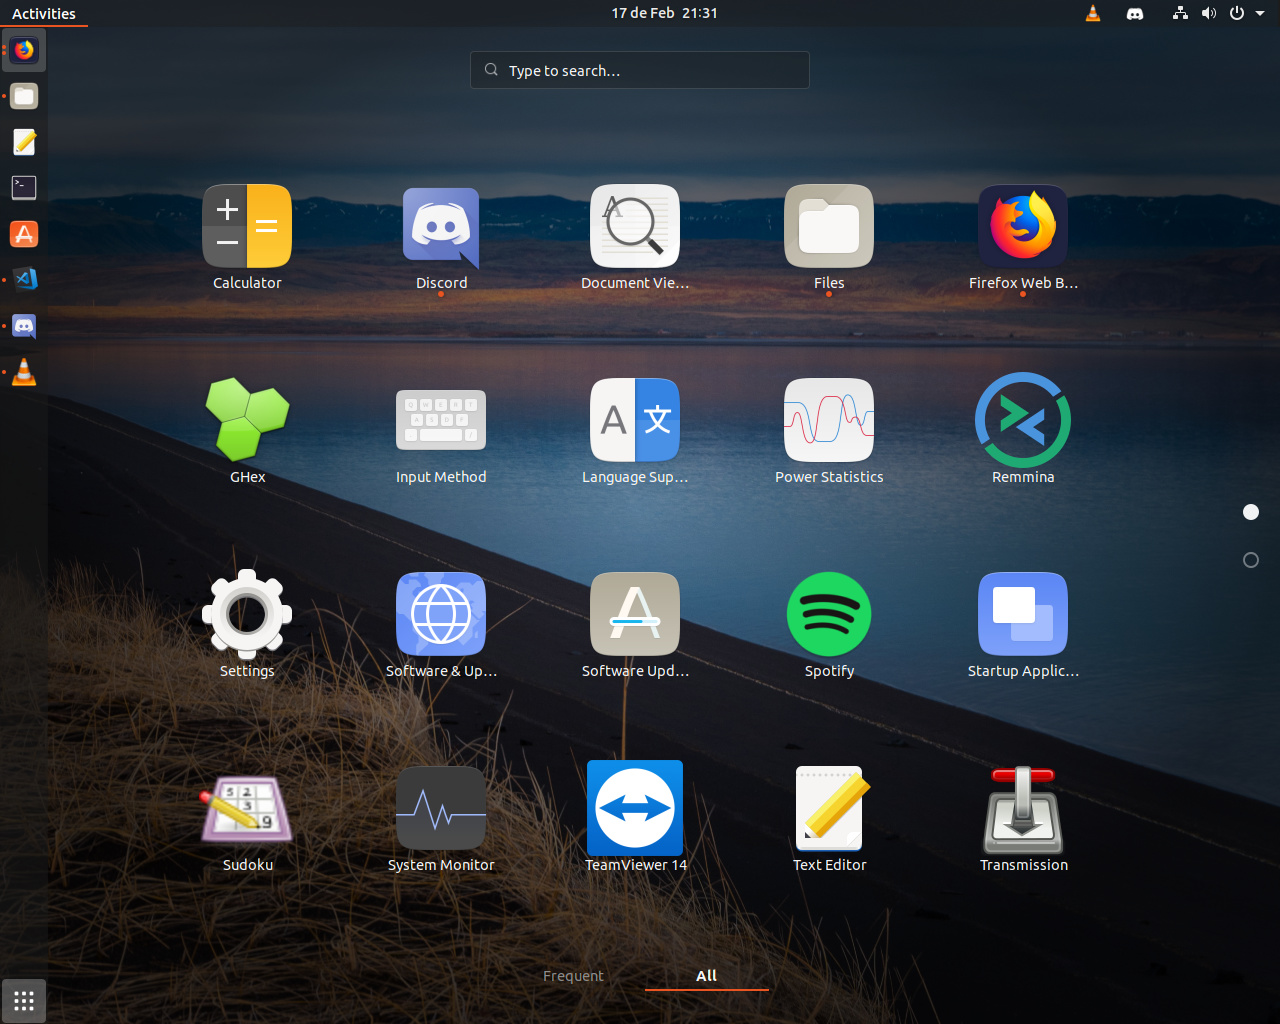Image resolution: width=1280 pixels, height=1024 pixels.
Task: Switch to the Frequent tab
Action: point(573,976)
